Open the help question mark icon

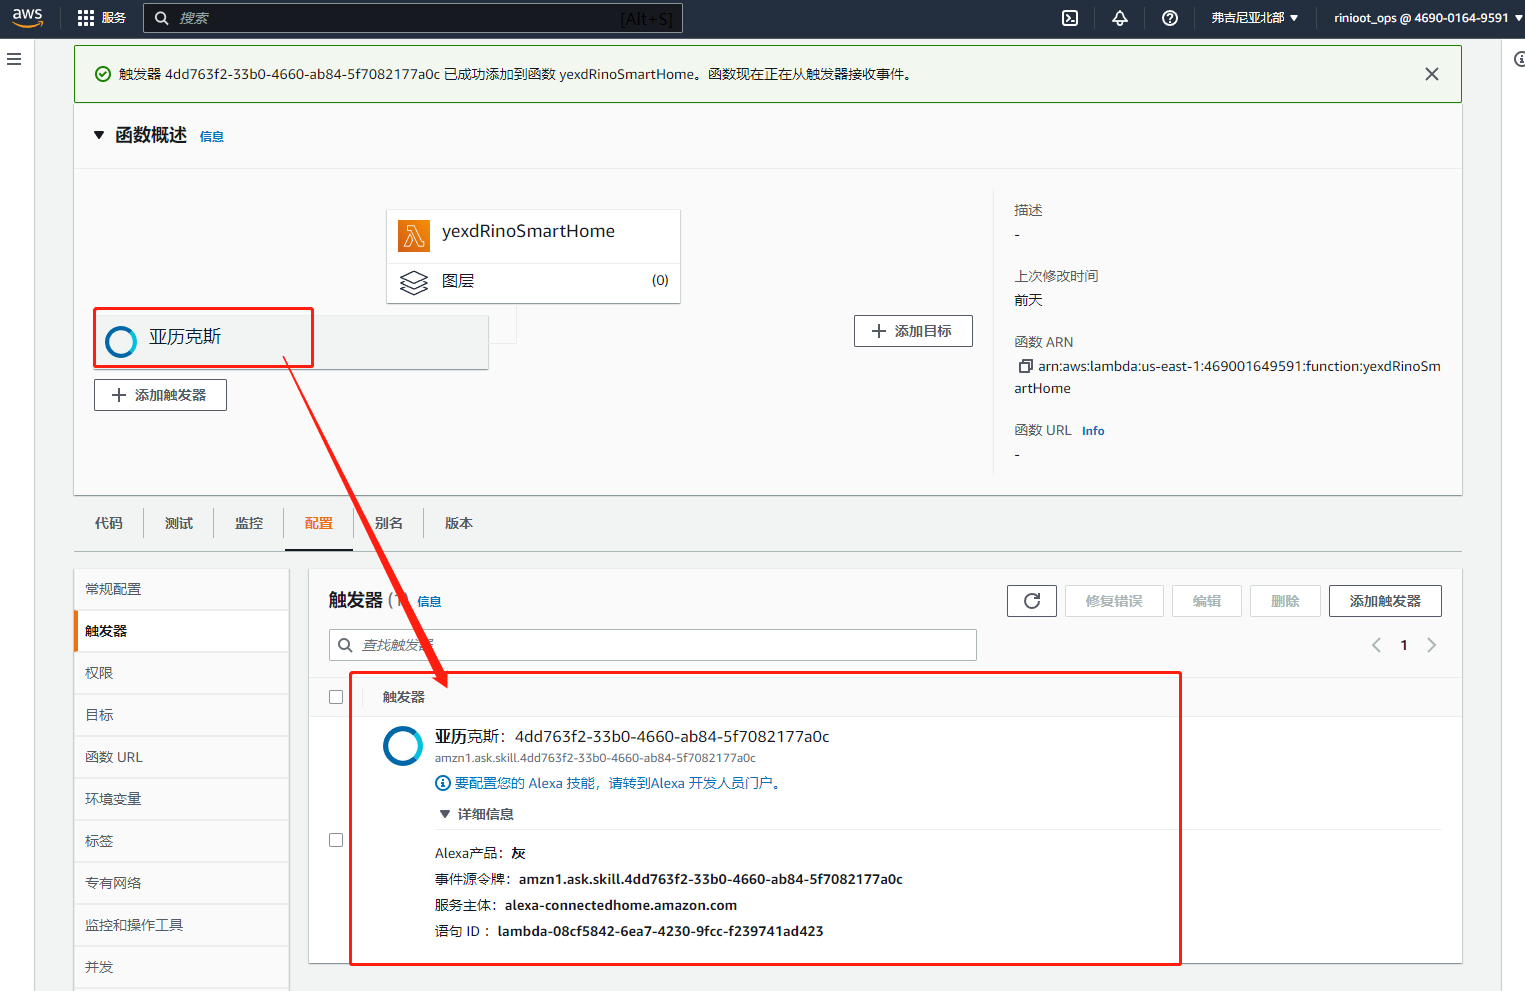point(1170,18)
